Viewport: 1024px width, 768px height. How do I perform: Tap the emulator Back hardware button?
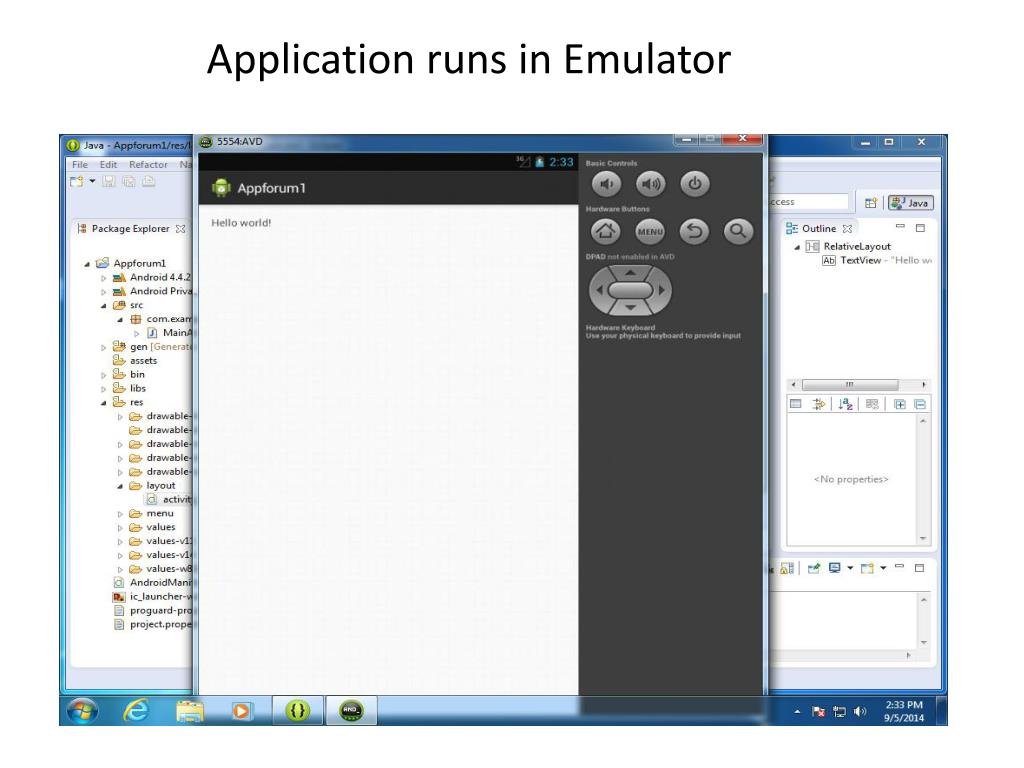[x=694, y=231]
